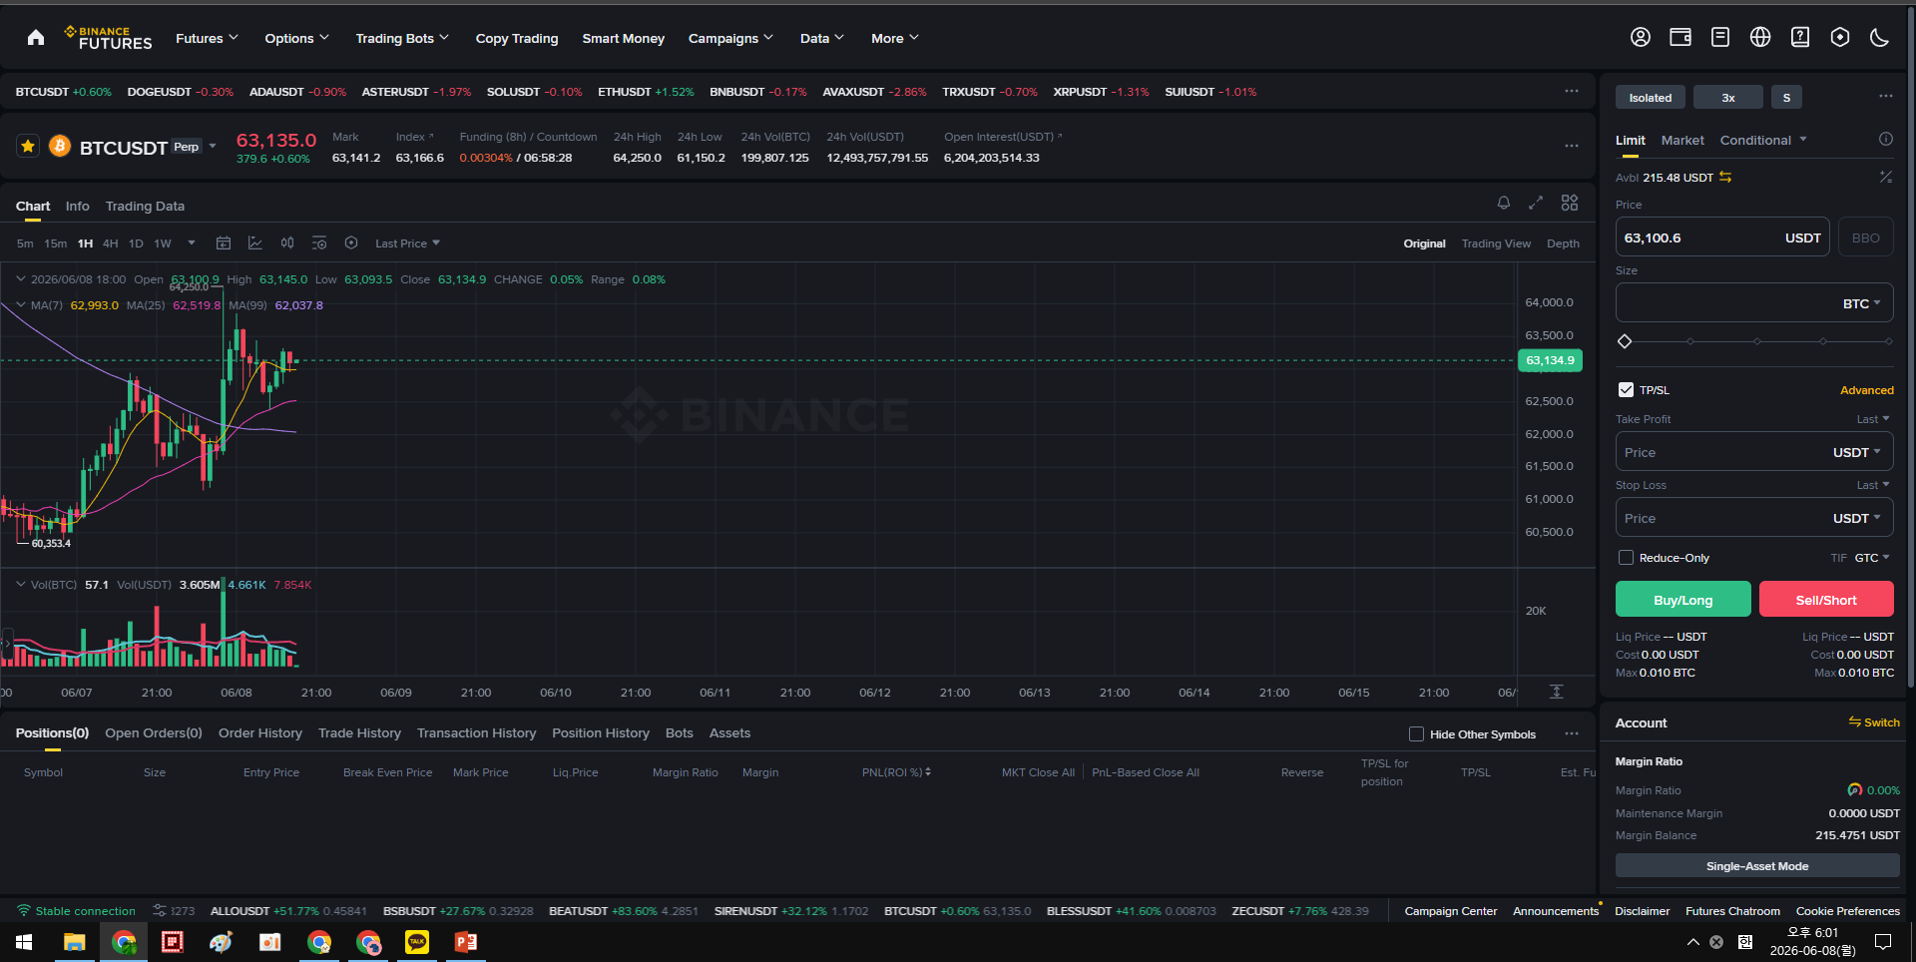Image resolution: width=1916 pixels, height=962 pixels.
Task: Click Single-Asset Mode button
Action: [1757, 866]
